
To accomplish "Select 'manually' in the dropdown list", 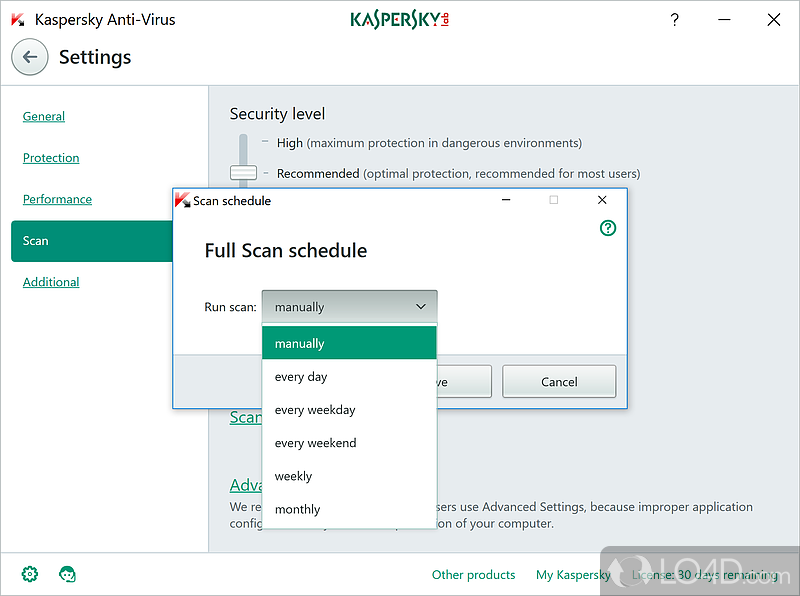I will point(349,343).
